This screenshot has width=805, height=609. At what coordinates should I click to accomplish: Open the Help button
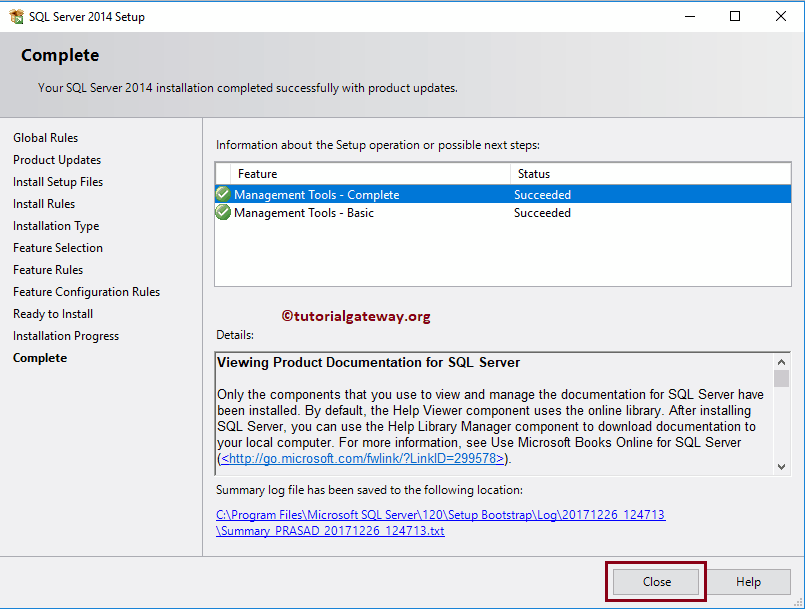click(x=748, y=582)
